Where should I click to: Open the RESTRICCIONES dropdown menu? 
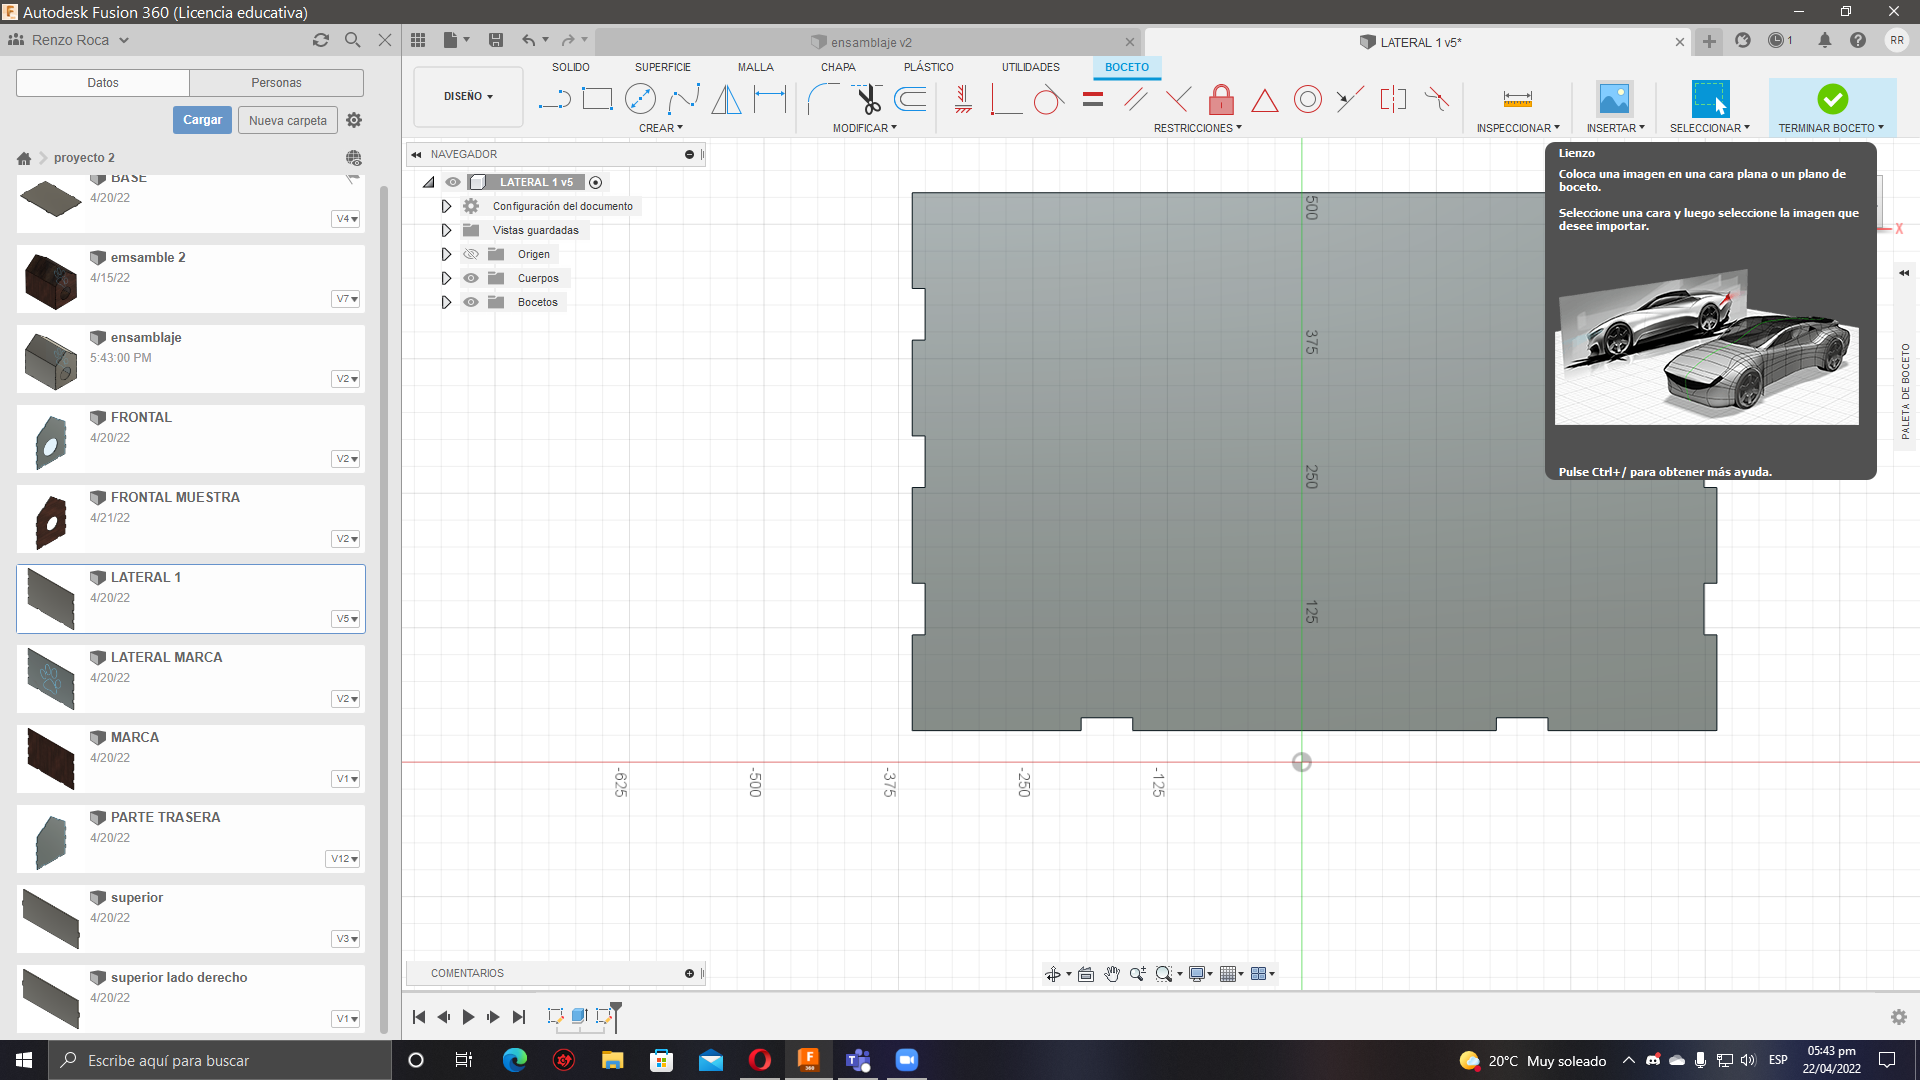coord(1197,128)
